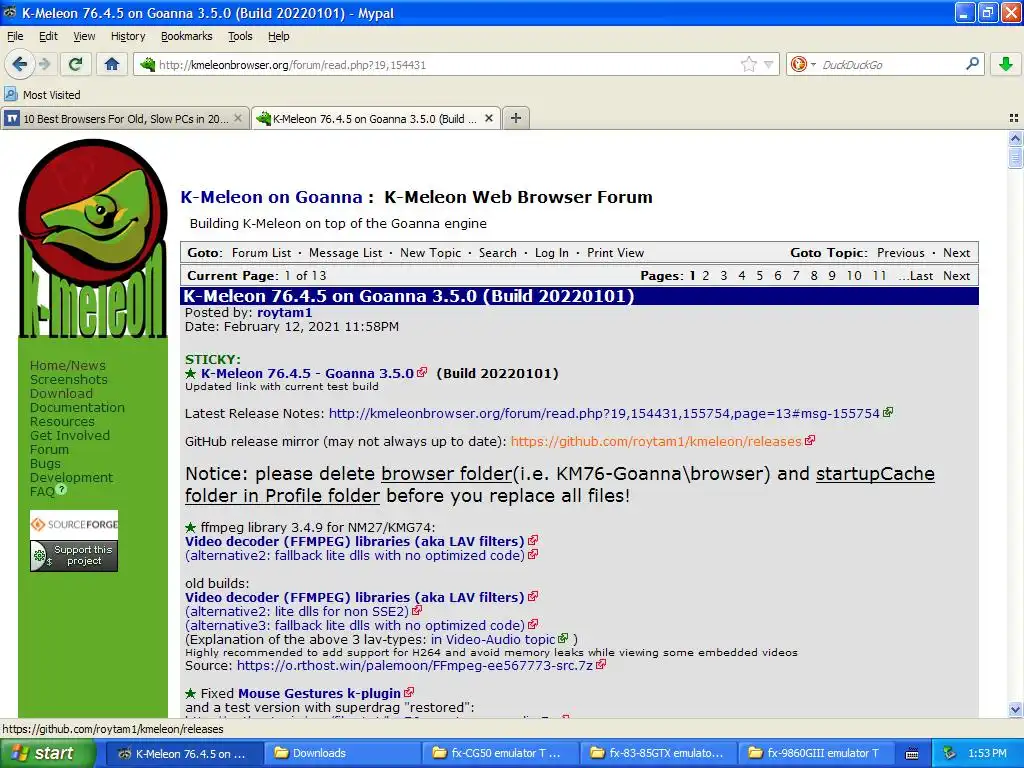Open the URL history dropdown arrow
The height and width of the screenshot is (768, 1024).
769,65
